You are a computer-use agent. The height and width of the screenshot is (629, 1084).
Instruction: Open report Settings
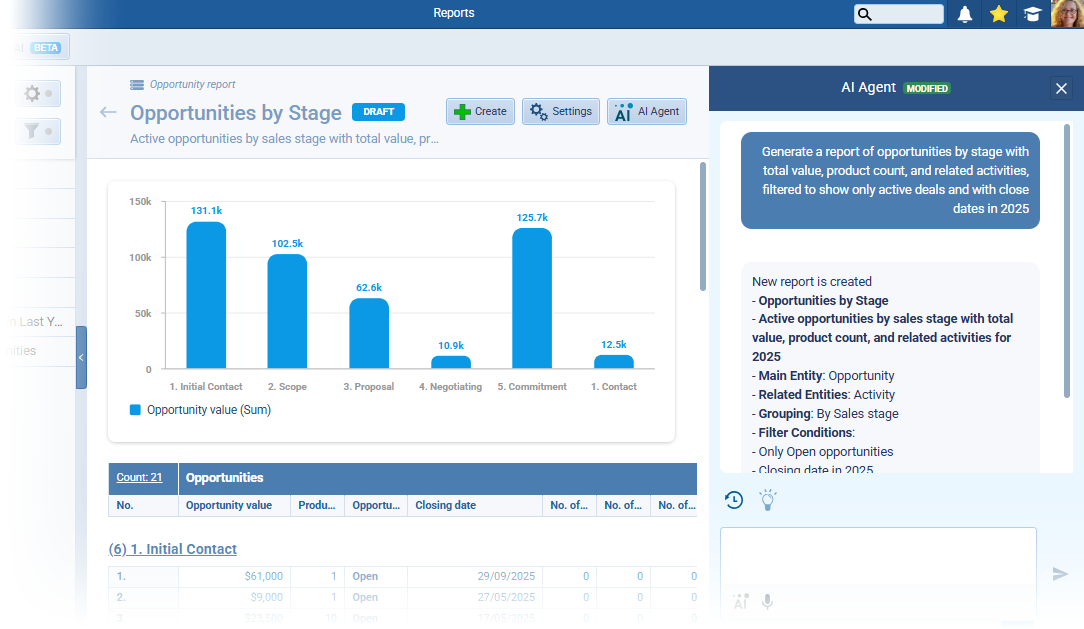561,111
